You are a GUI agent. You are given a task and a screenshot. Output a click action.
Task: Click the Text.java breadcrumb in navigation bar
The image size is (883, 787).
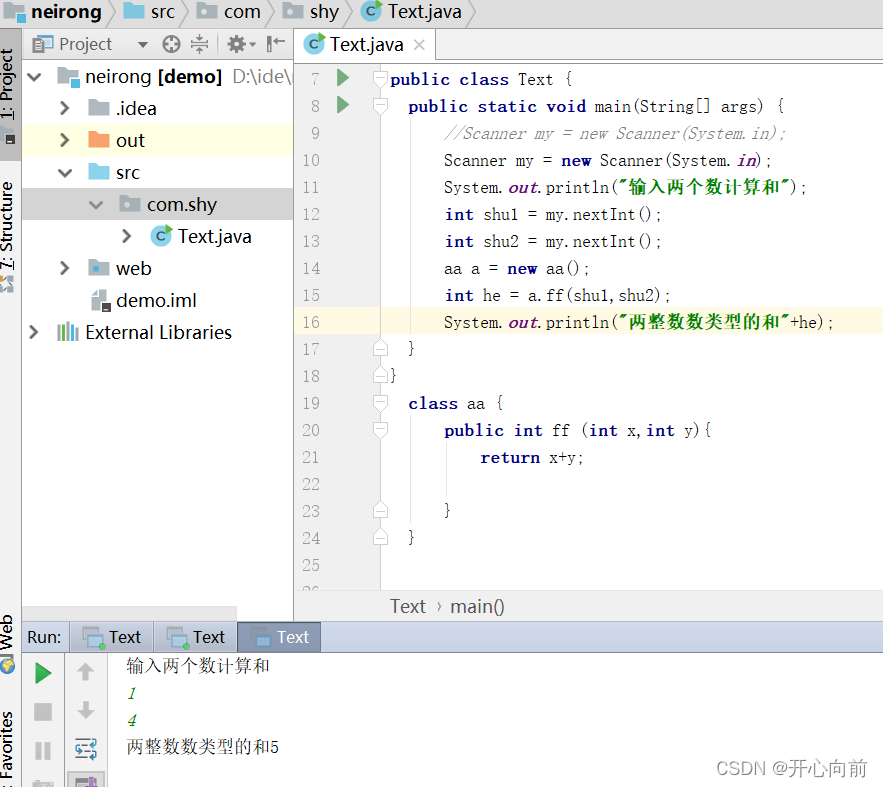(x=412, y=12)
